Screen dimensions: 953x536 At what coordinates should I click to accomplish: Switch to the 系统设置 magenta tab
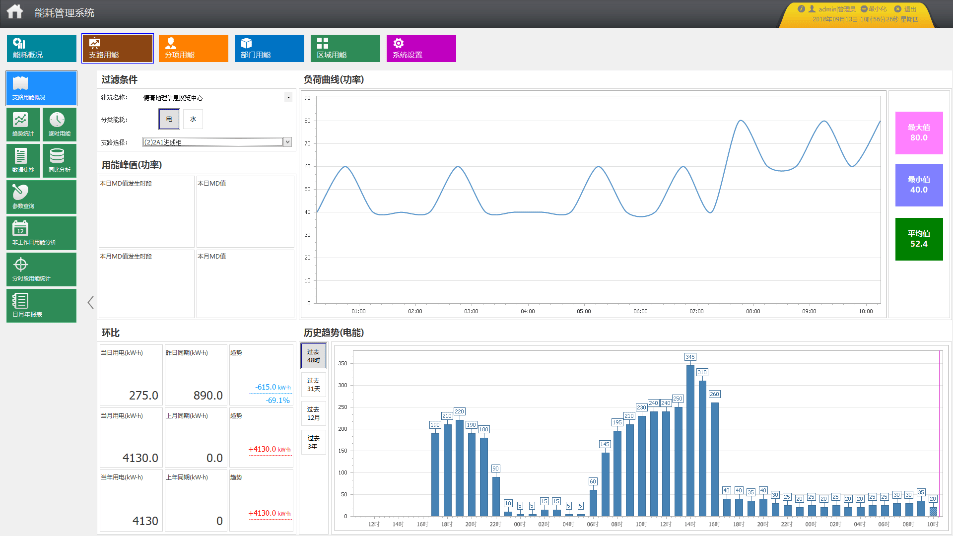pyautogui.click(x=421, y=48)
